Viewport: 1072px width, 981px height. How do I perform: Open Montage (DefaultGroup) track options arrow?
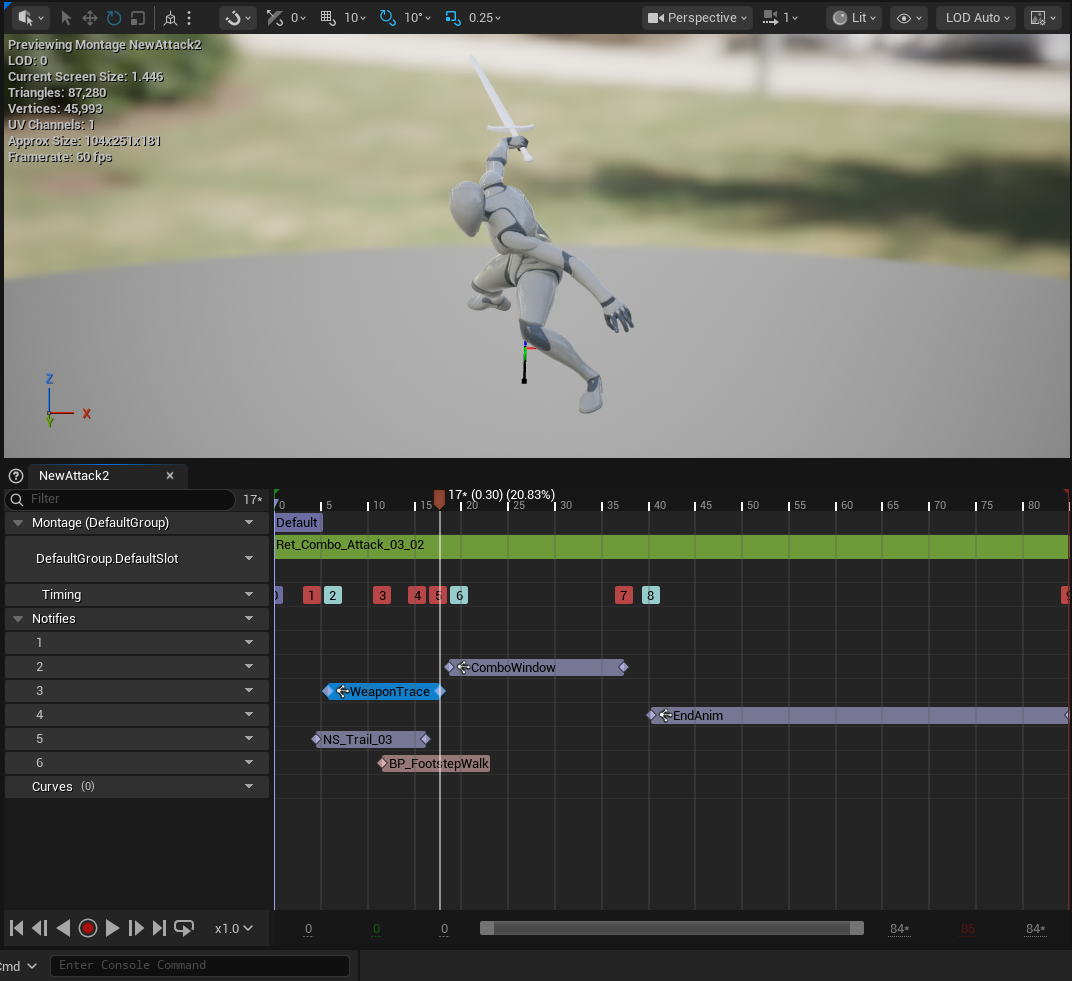pos(249,522)
